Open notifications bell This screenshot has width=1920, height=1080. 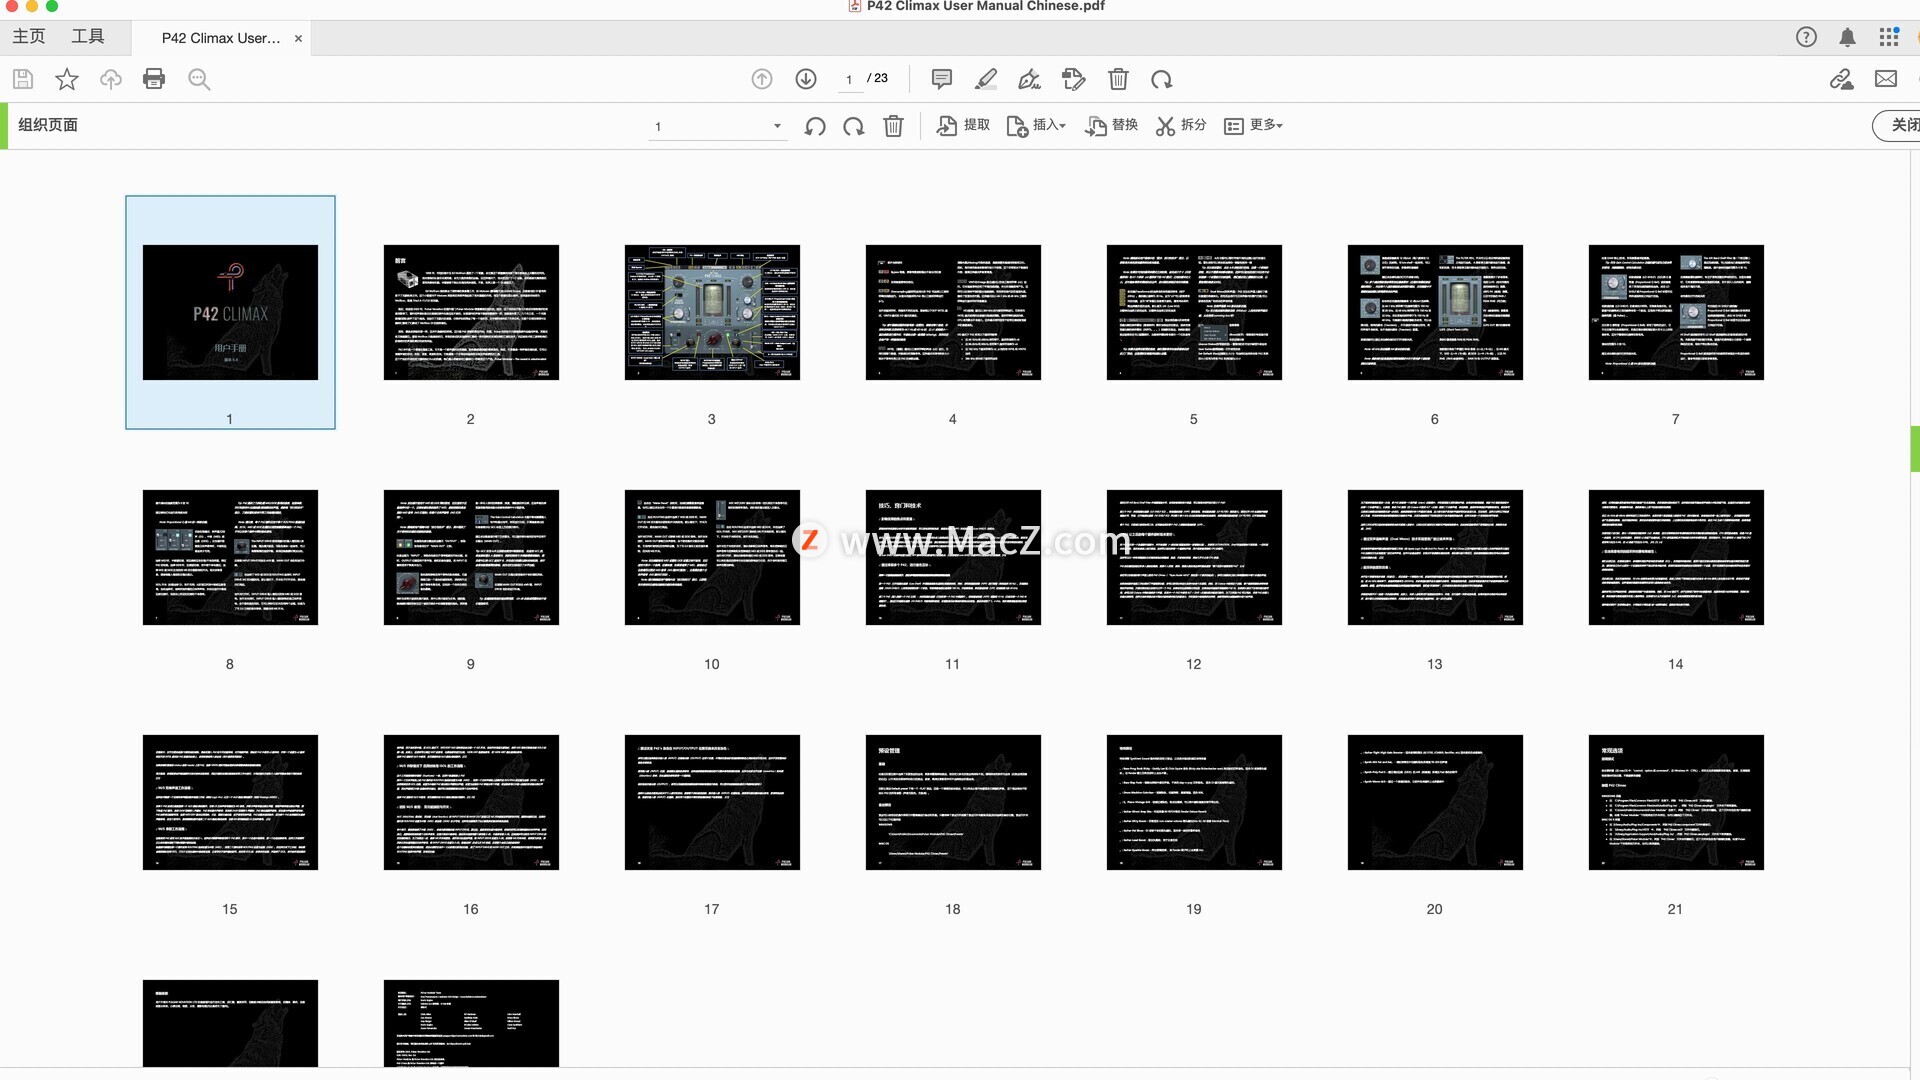[x=1847, y=37]
